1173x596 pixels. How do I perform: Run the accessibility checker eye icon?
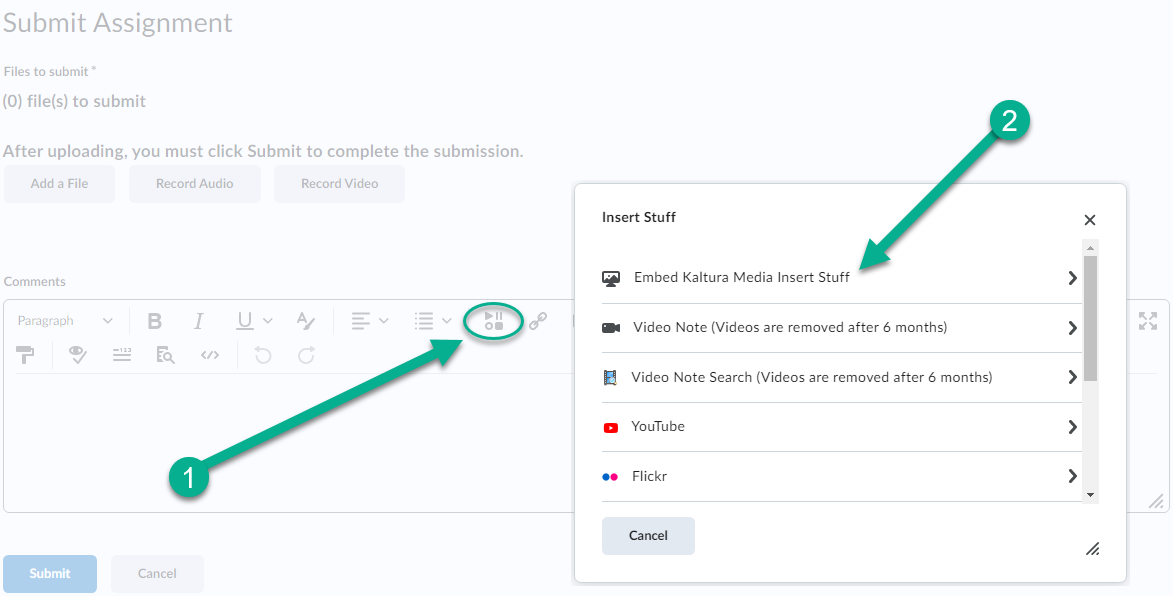coord(78,354)
